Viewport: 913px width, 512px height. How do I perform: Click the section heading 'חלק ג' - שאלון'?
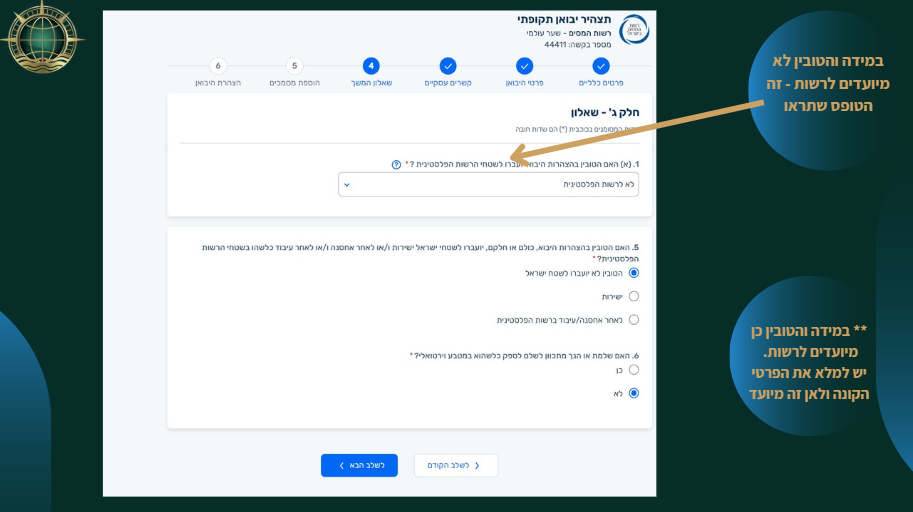(x=605, y=112)
